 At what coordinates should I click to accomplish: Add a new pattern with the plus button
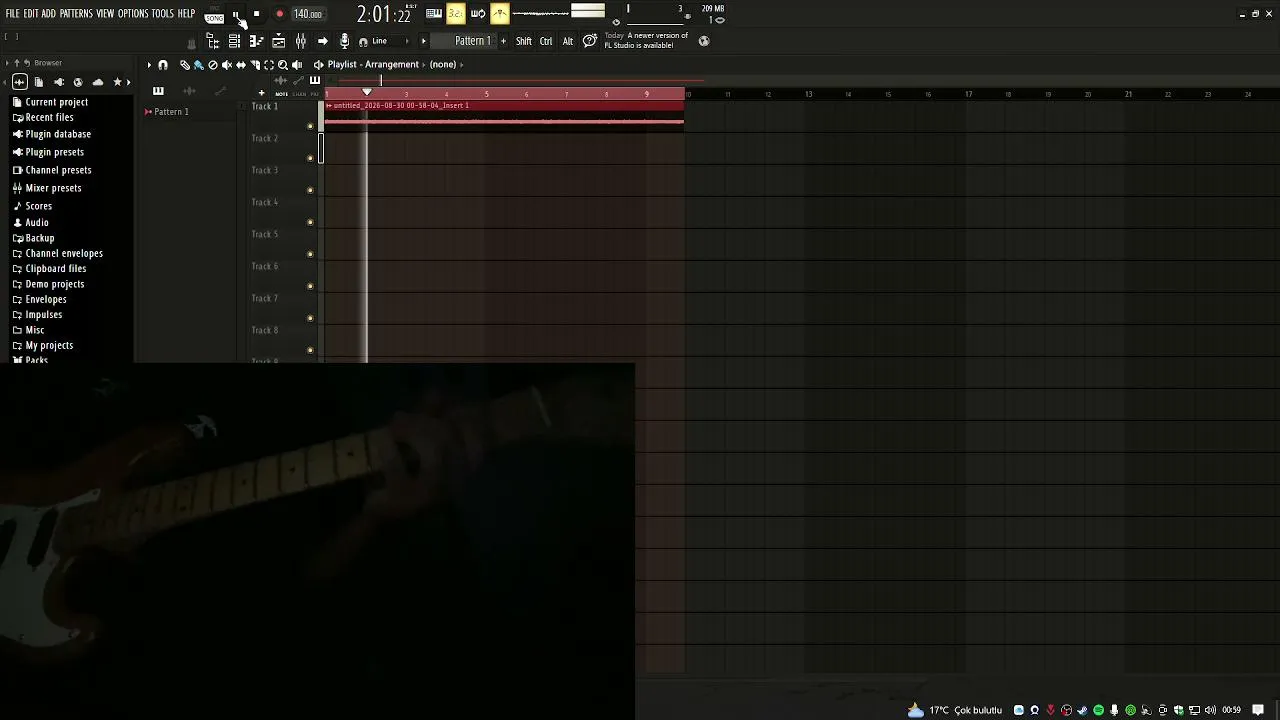click(x=503, y=41)
